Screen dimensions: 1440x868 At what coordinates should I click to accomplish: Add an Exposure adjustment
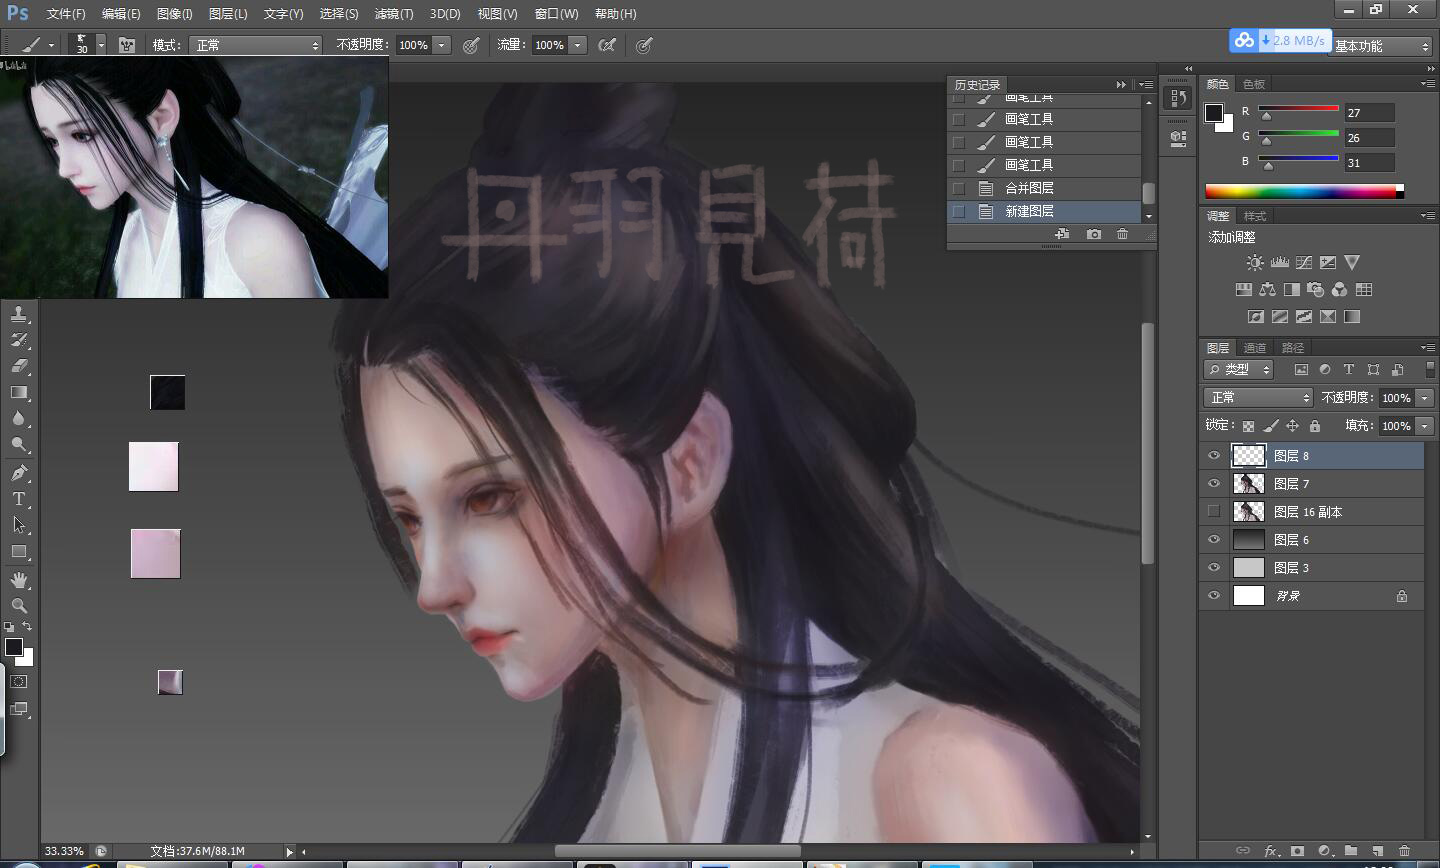tap(1328, 263)
